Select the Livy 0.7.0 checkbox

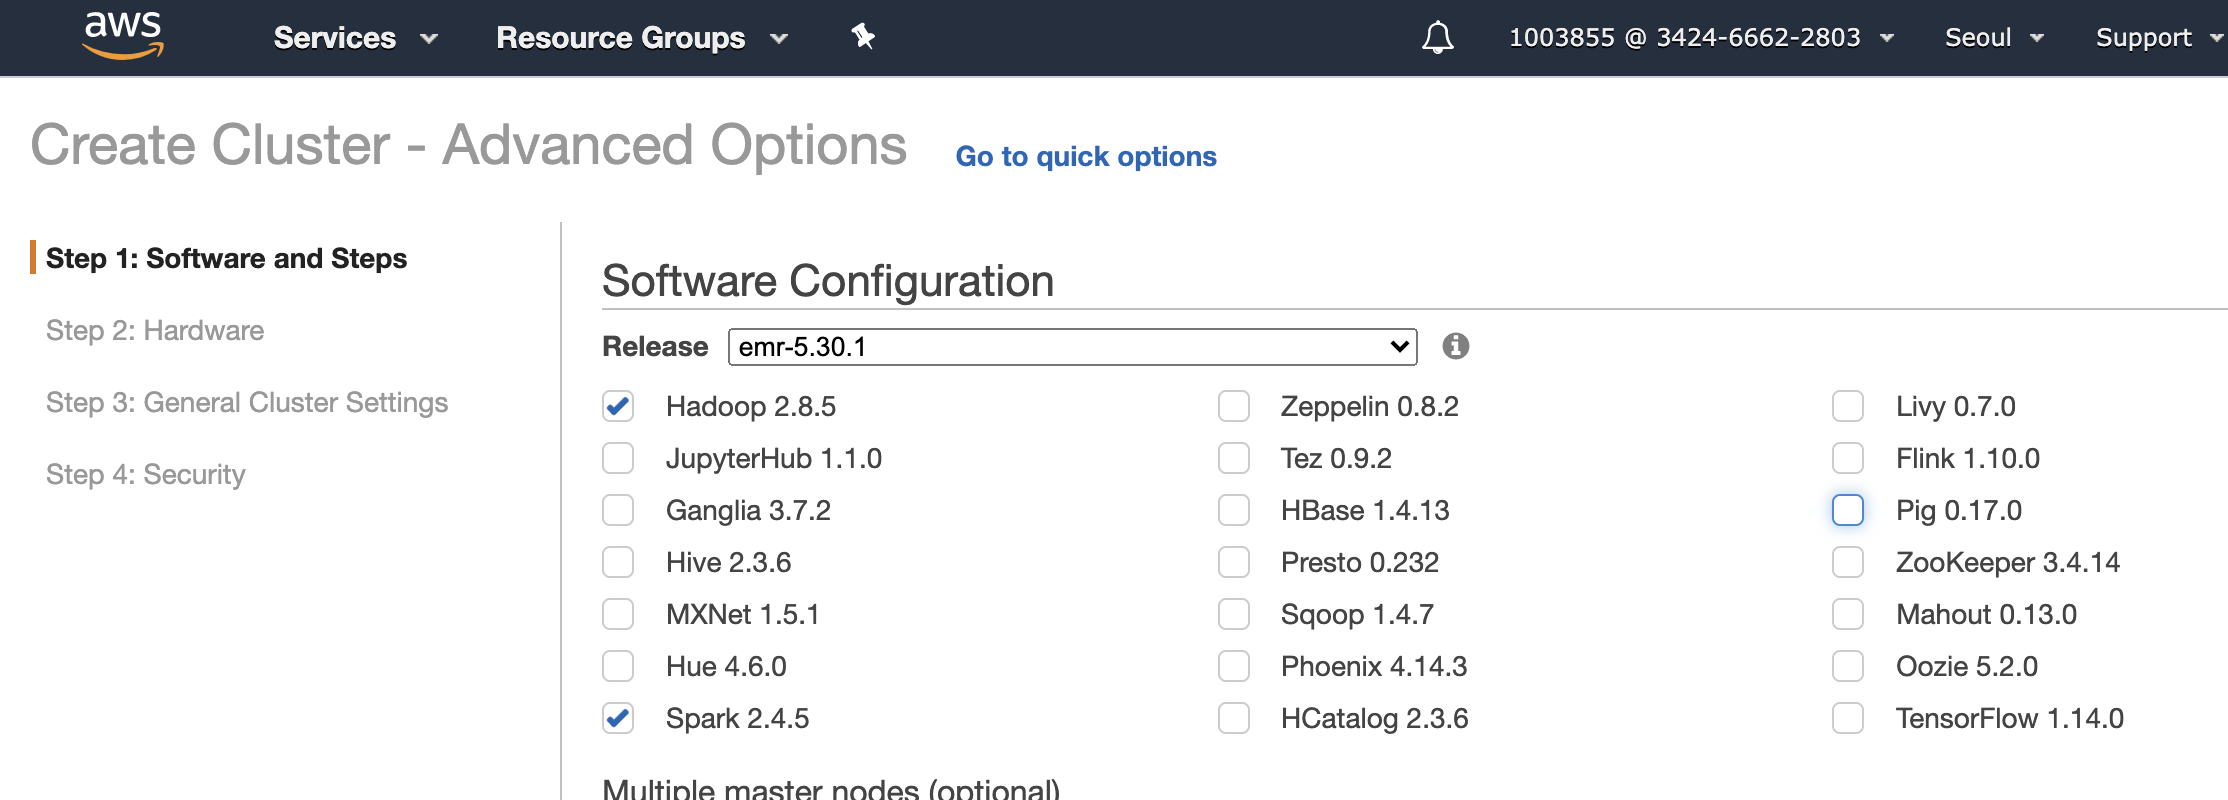1848,406
